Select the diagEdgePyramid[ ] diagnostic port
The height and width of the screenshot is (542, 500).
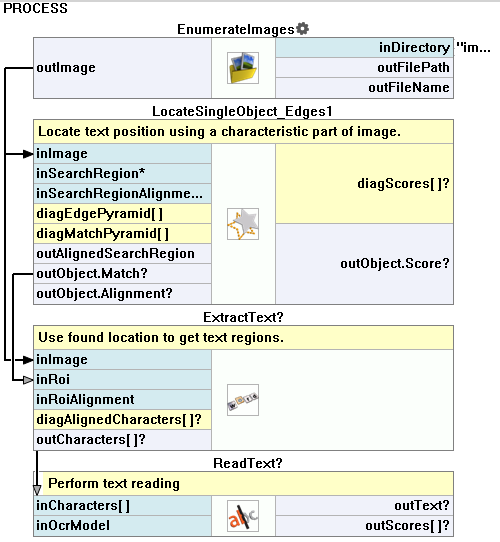click(122, 214)
